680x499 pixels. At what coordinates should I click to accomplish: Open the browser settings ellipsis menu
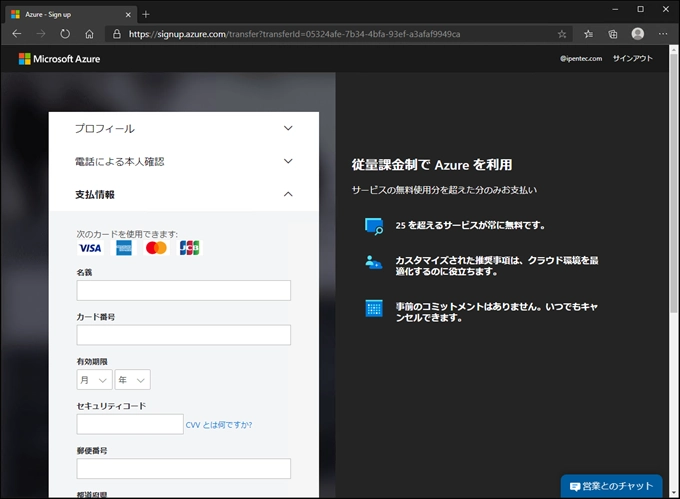coord(663,34)
